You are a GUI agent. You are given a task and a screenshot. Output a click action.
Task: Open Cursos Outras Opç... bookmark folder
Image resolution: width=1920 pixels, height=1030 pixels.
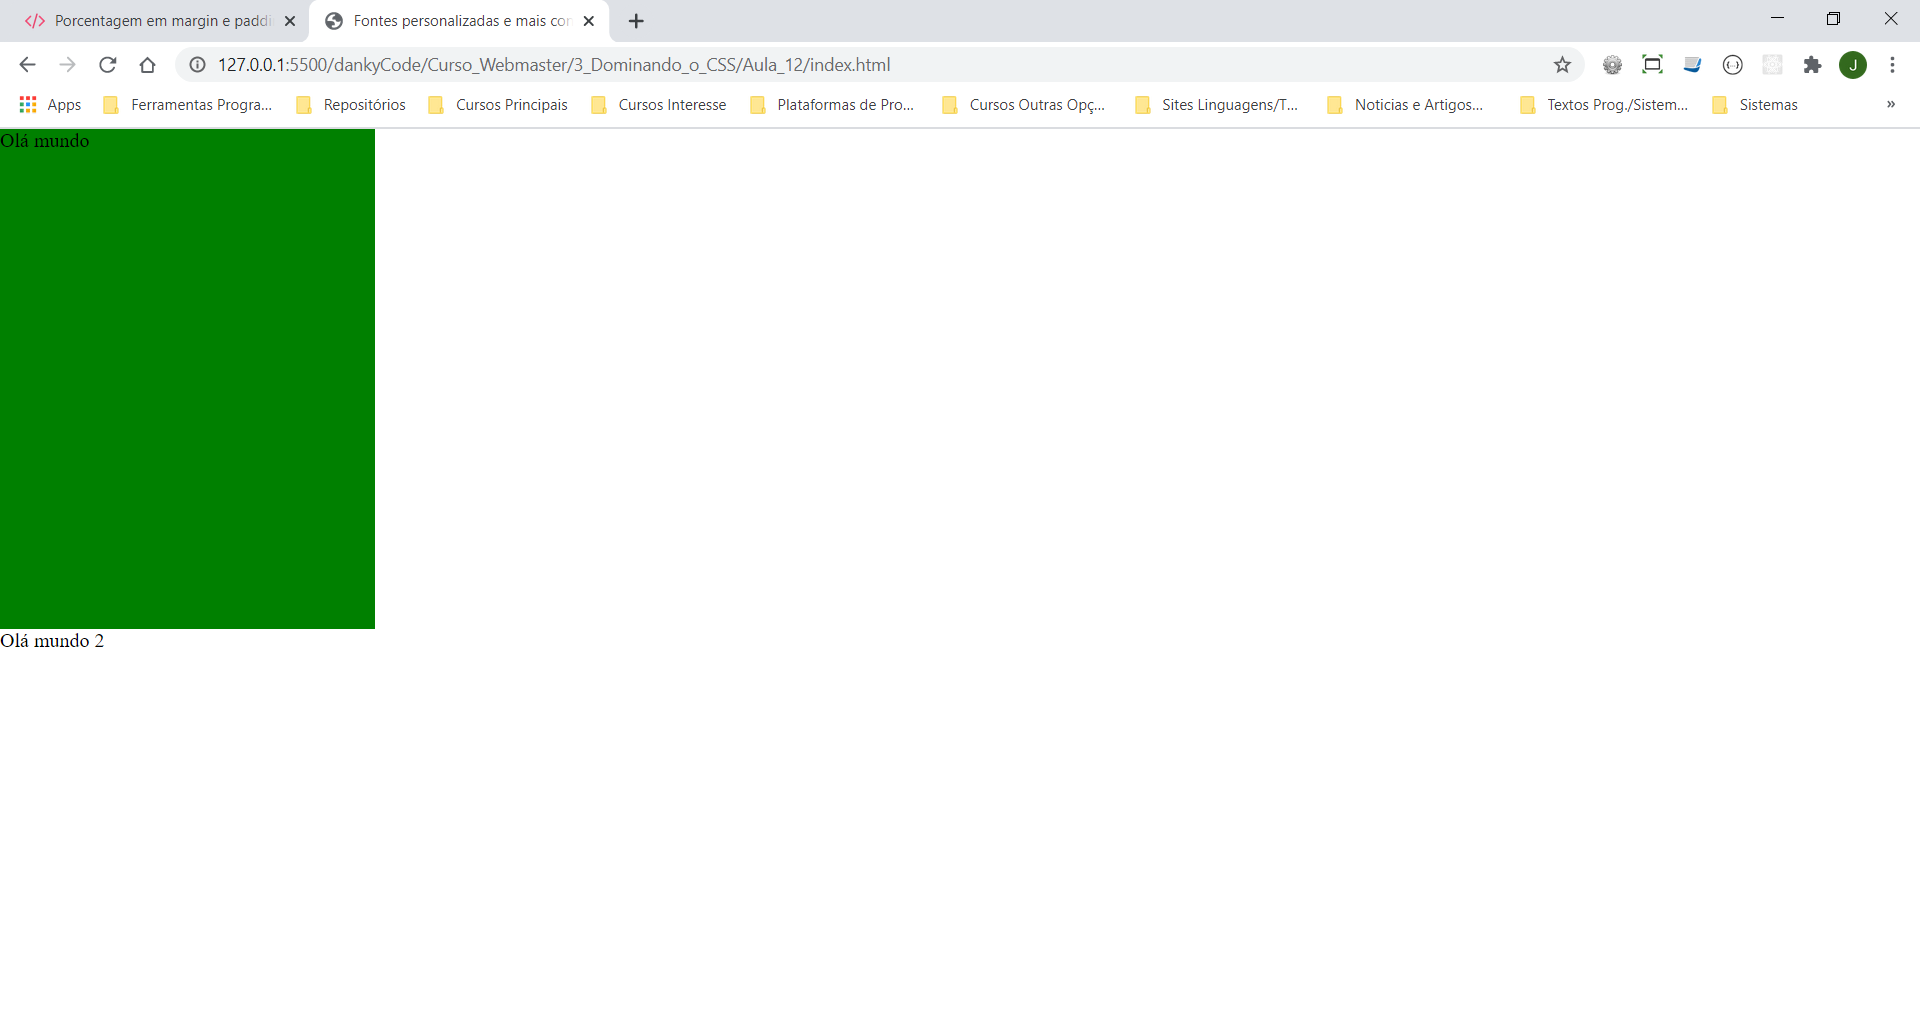[x=1024, y=105]
